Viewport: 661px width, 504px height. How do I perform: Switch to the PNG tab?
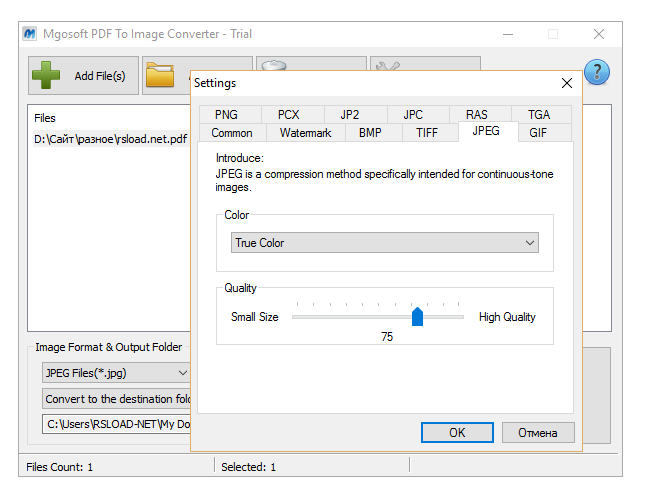point(230,115)
